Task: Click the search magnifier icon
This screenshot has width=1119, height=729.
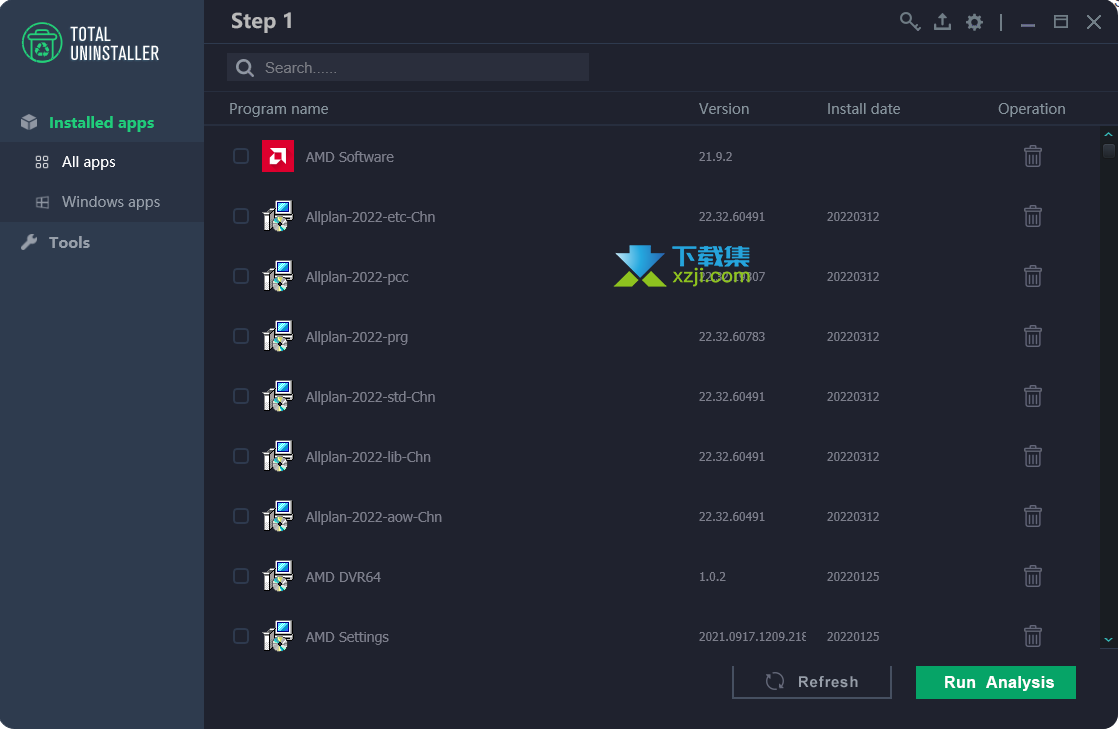Action: [245, 68]
